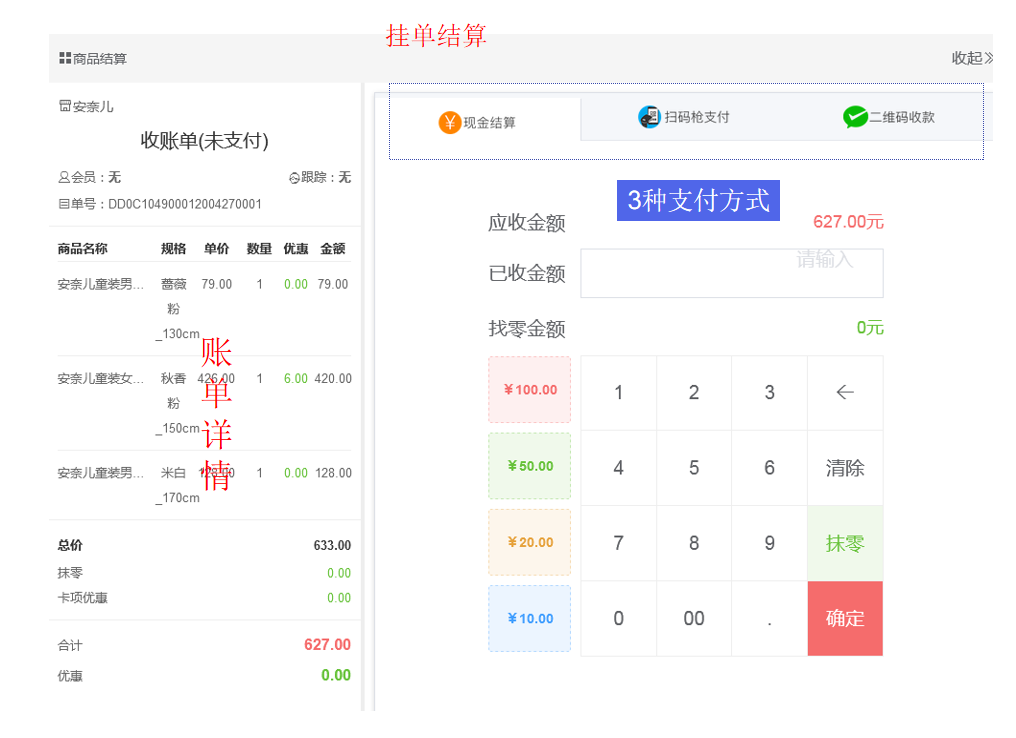Confirm payment with red 确定 button
1016x738 pixels.
click(845, 618)
